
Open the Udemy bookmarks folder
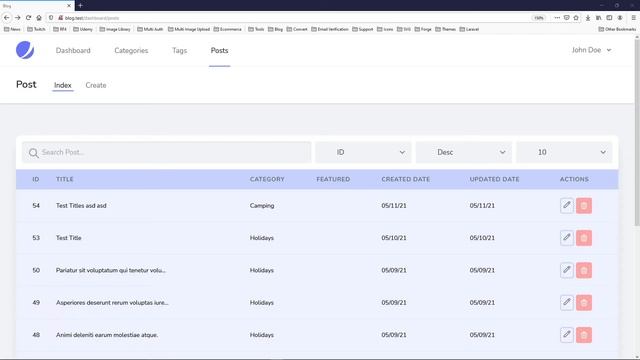pos(83,29)
